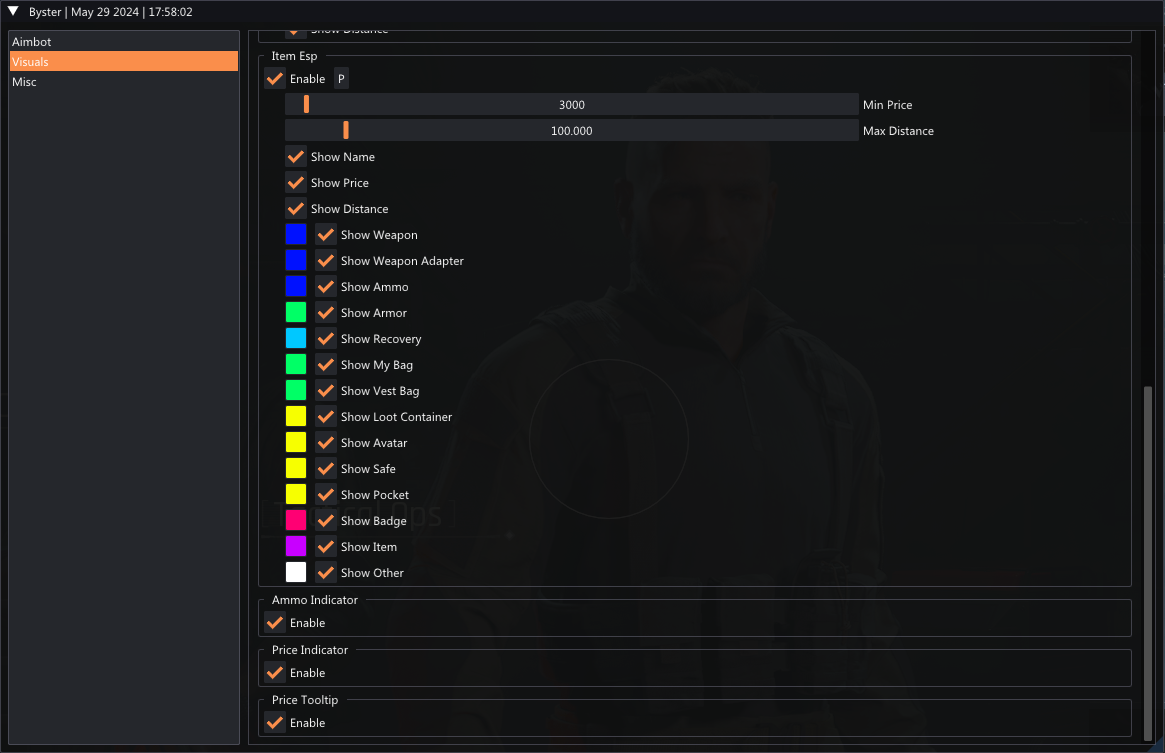Switch to the Misc tab
1165x753 pixels.
click(123, 82)
